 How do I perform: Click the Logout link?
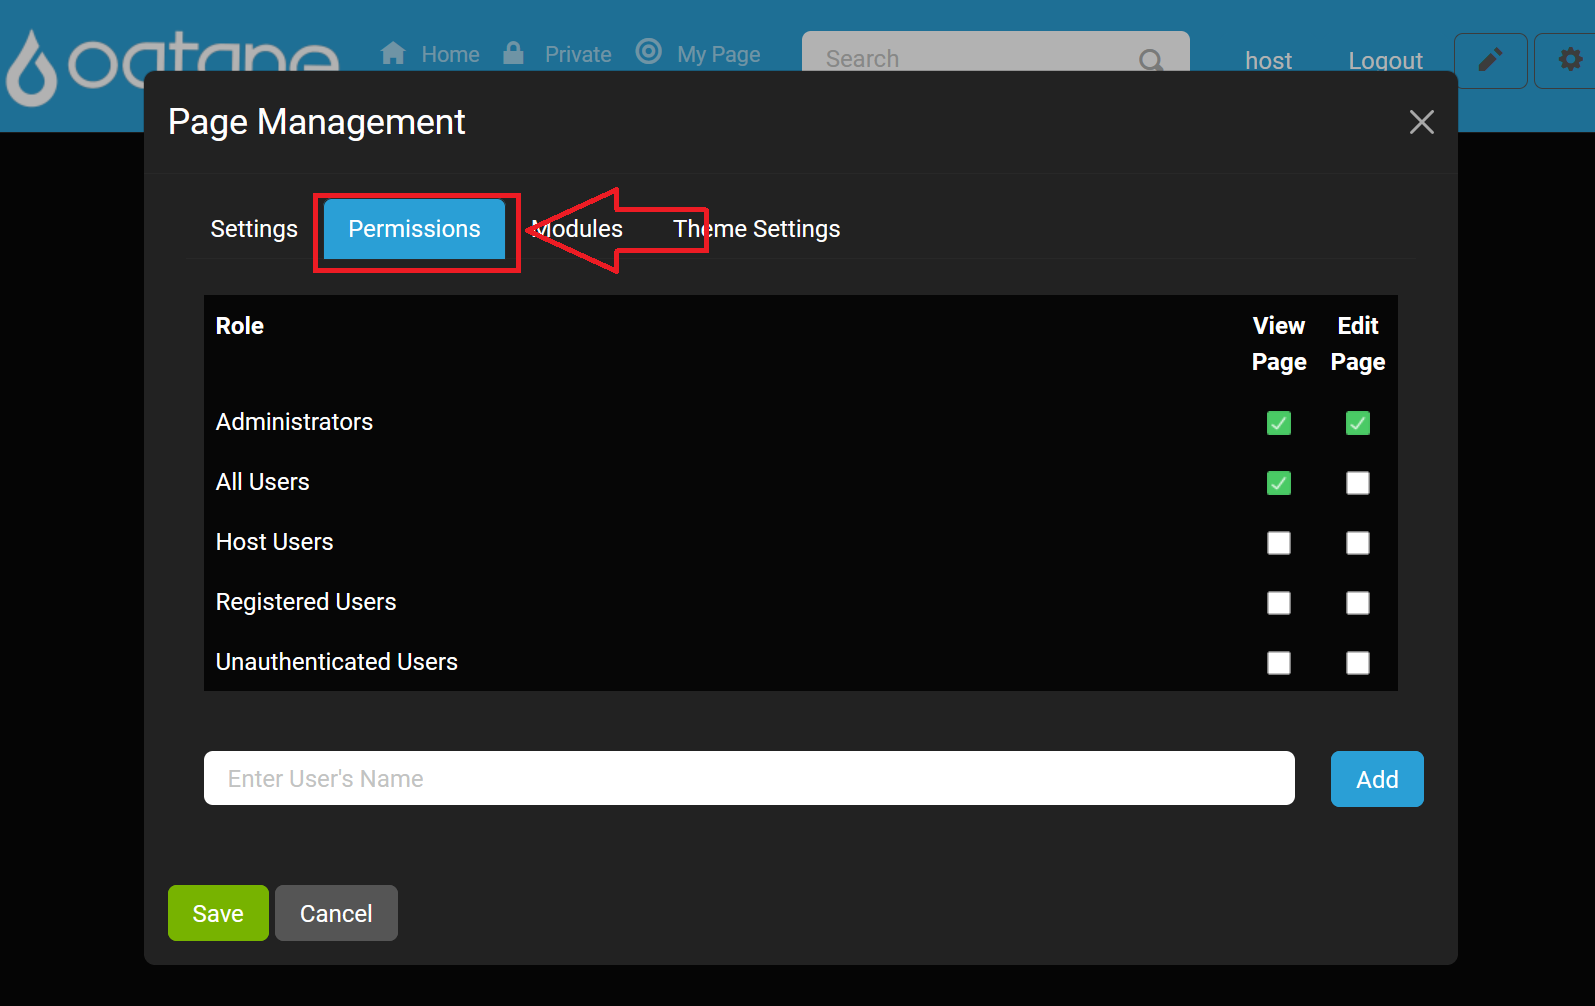pos(1385,61)
